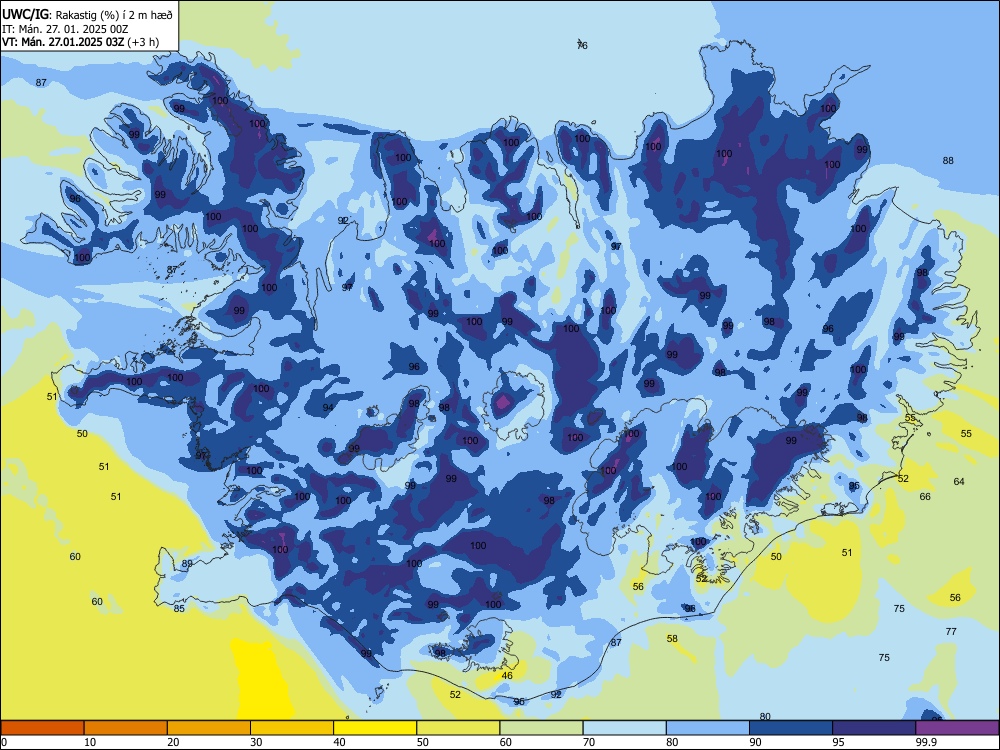This screenshot has width=1000, height=750.
Task: Click the 30–40 legend color segment
Action: coord(292,728)
